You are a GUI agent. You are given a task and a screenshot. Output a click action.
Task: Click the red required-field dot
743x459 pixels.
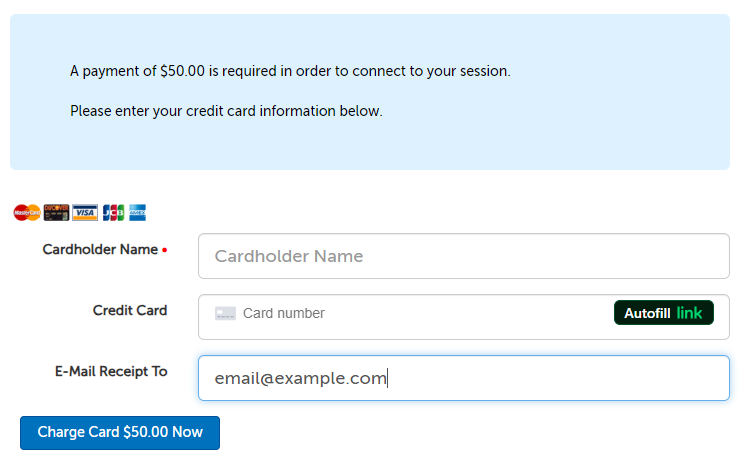(164, 250)
